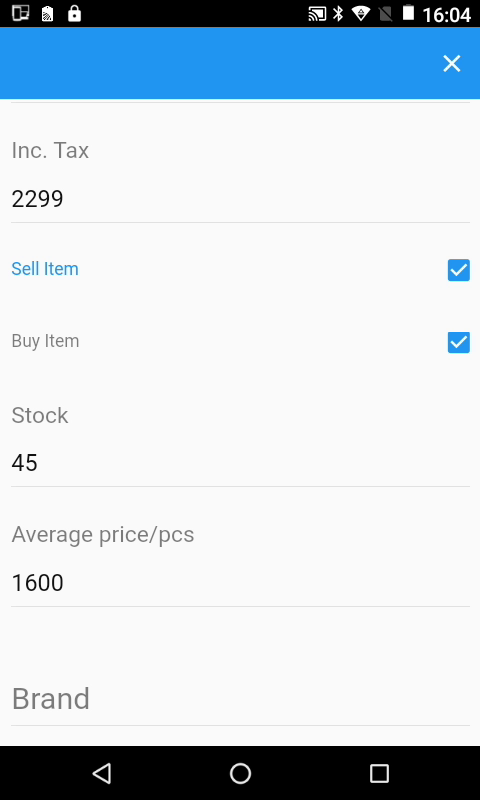Tap the Bluetooth status icon
This screenshot has width=480, height=800.
(x=338, y=14)
